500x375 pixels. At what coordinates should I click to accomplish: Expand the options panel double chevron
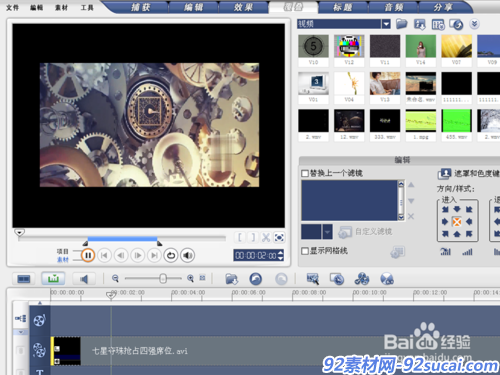click(x=475, y=24)
